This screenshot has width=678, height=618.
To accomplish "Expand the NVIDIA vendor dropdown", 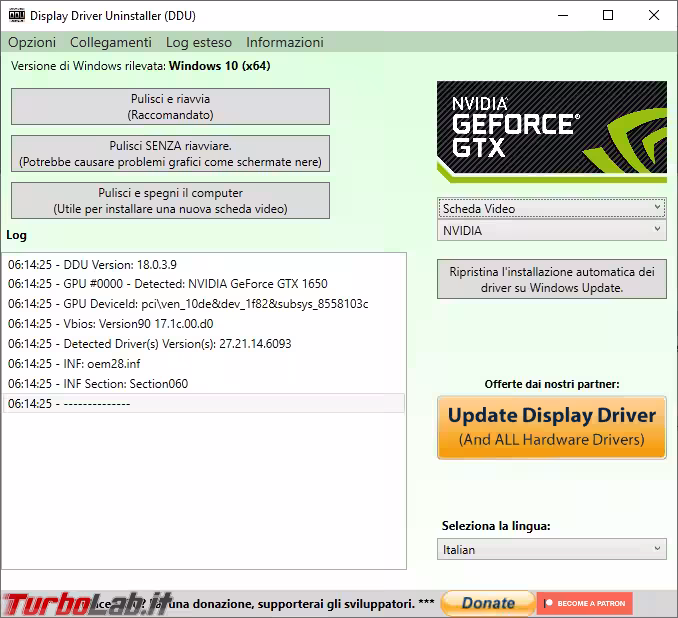I will (551, 230).
